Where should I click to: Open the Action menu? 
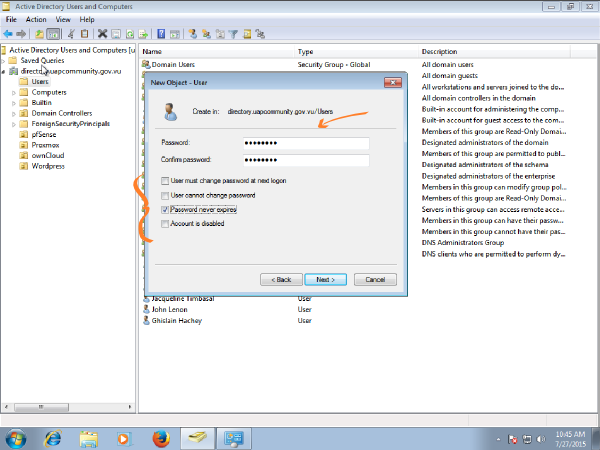(36, 20)
